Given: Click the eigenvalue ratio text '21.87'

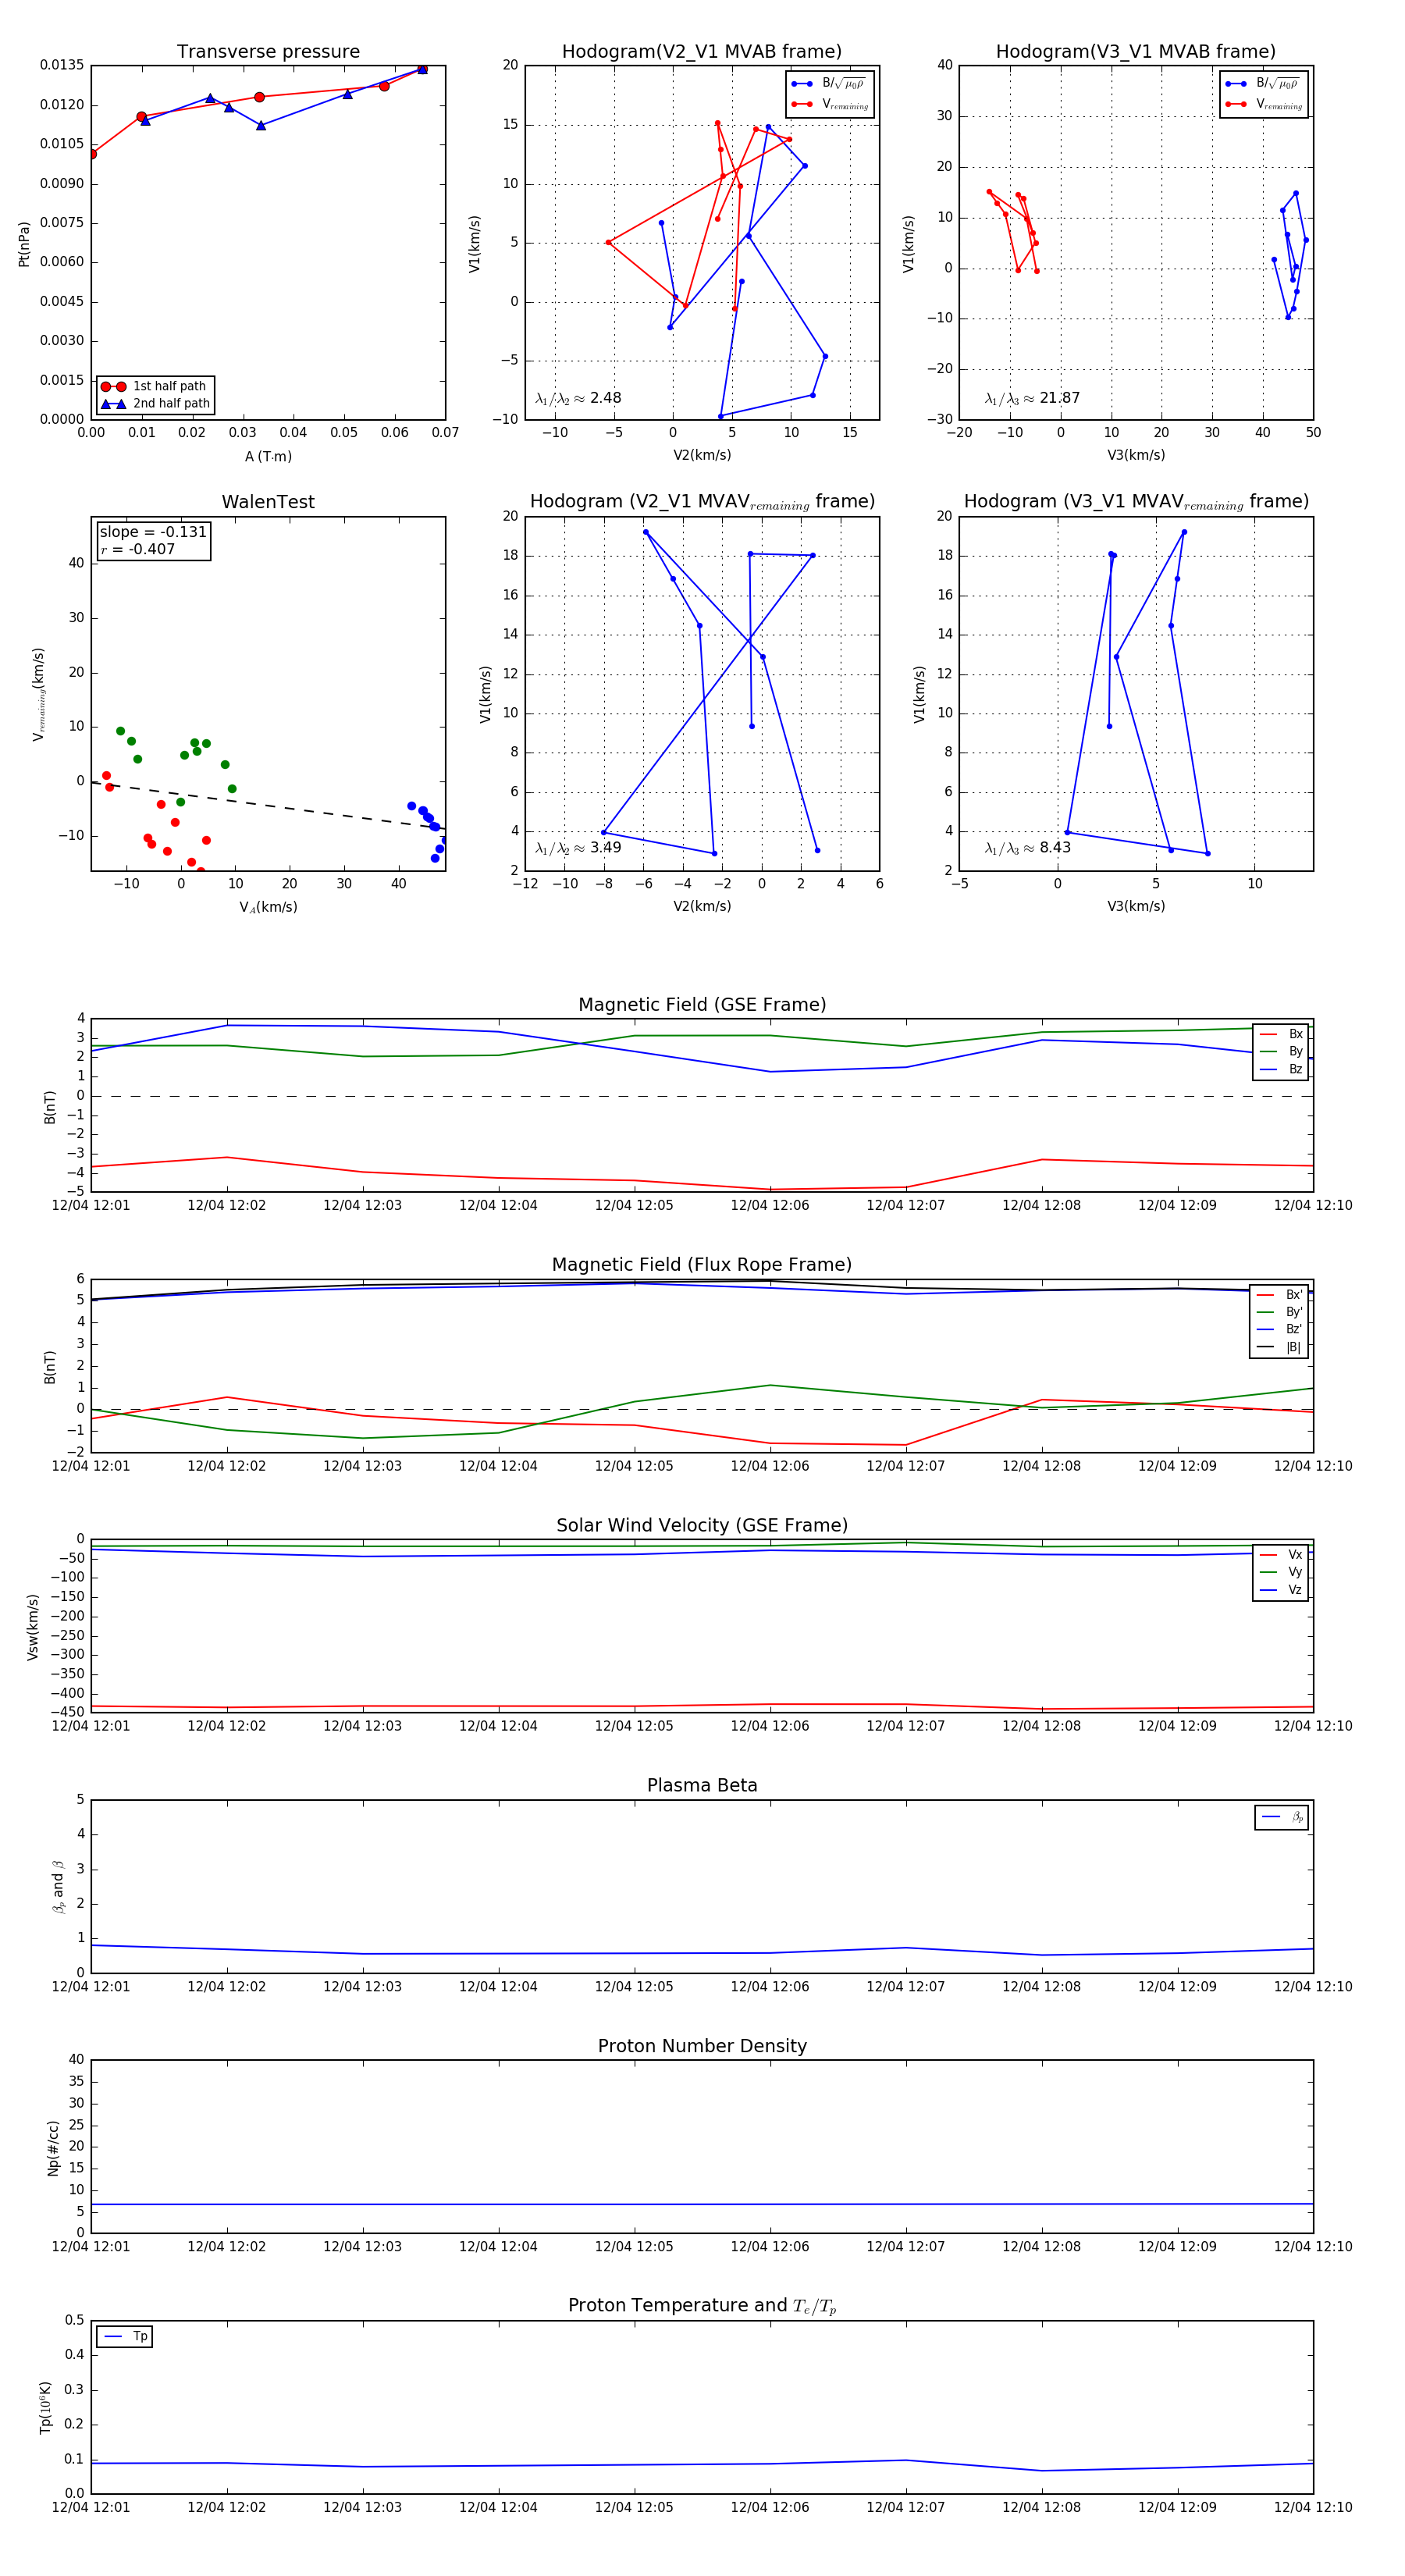Looking at the screenshot, I should tap(1060, 398).
